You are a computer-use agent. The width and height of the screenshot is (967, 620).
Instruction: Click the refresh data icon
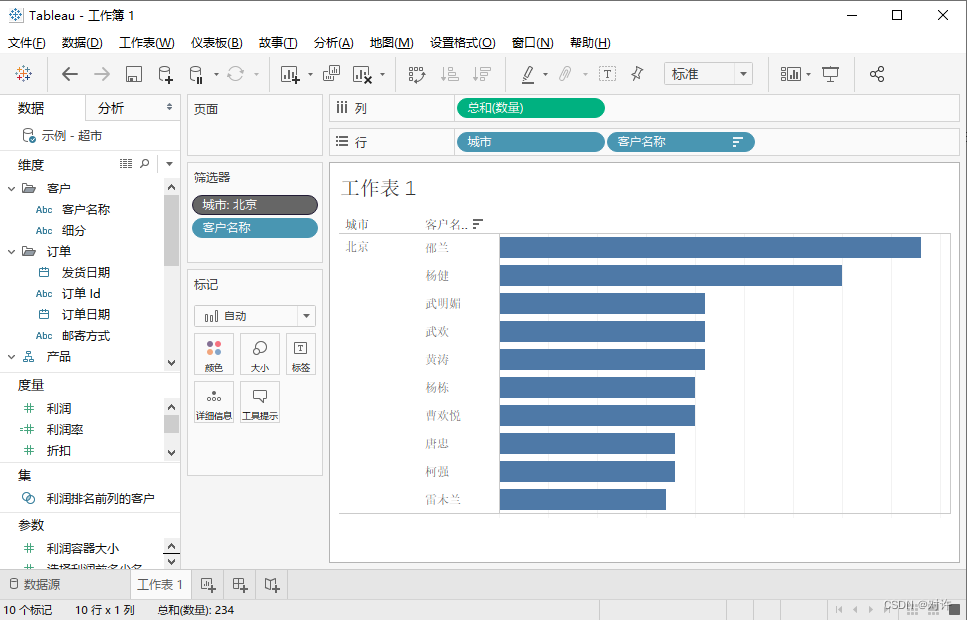coord(236,74)
